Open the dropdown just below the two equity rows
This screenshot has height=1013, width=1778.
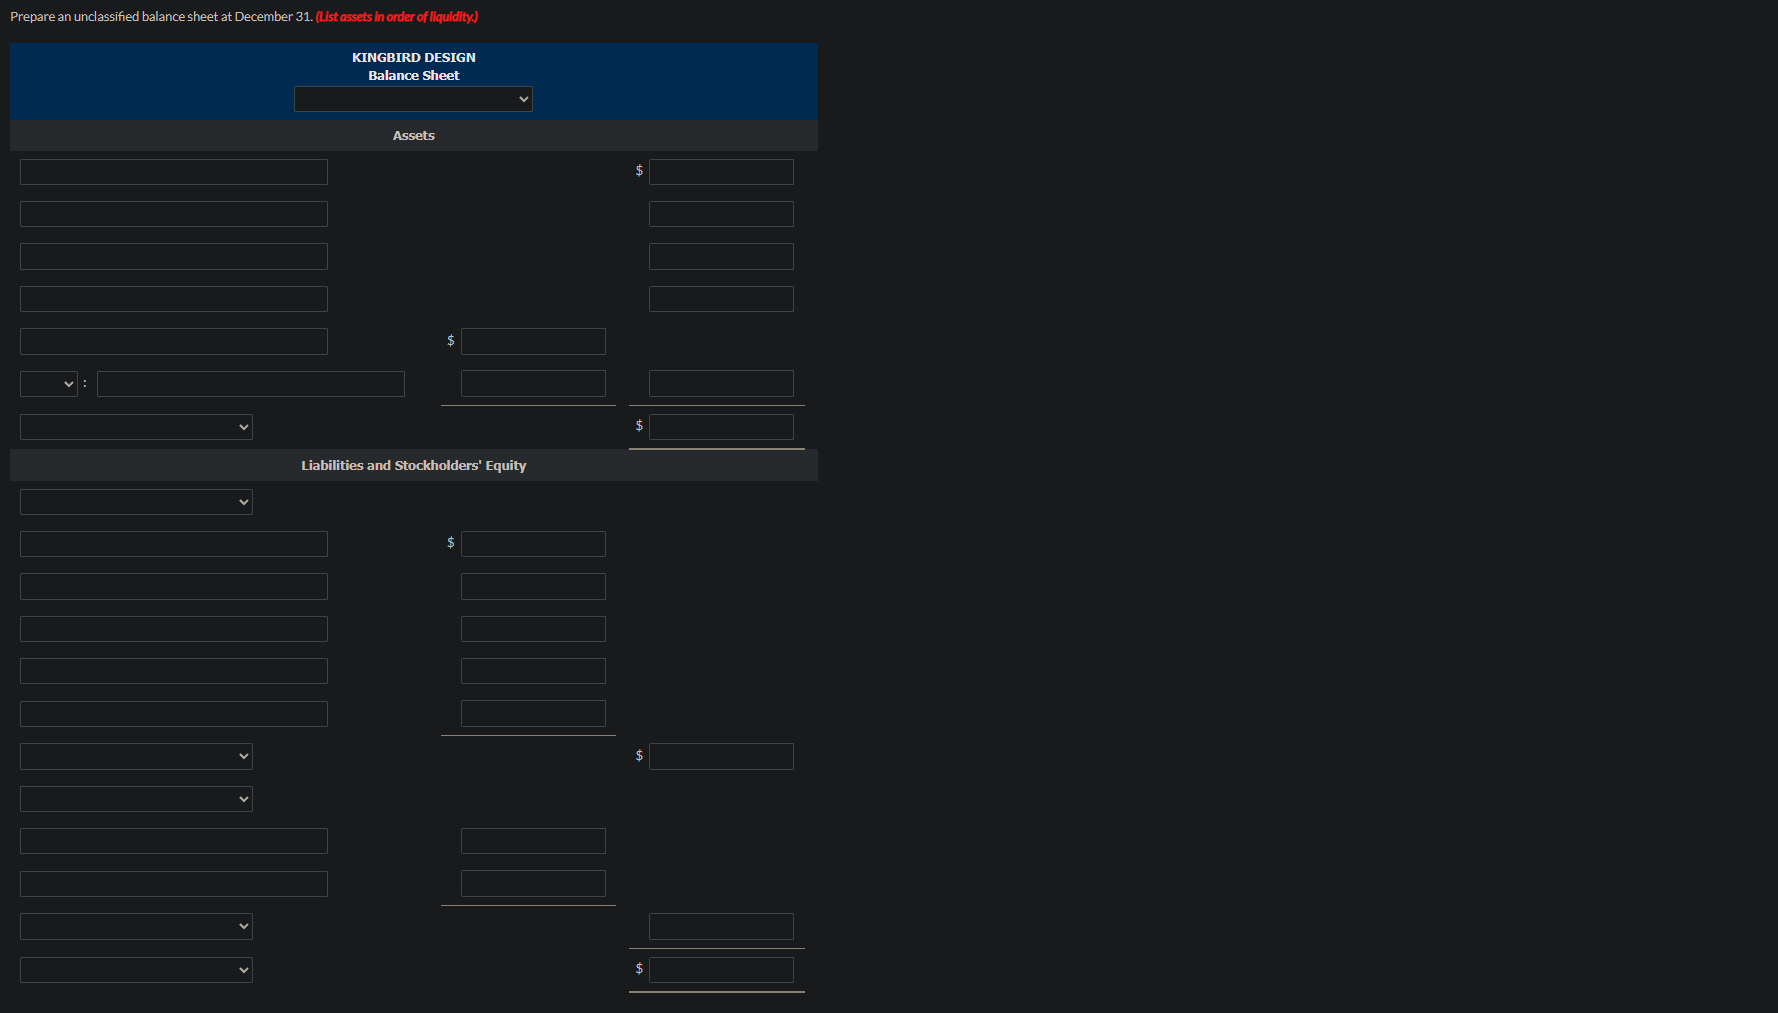136,926
